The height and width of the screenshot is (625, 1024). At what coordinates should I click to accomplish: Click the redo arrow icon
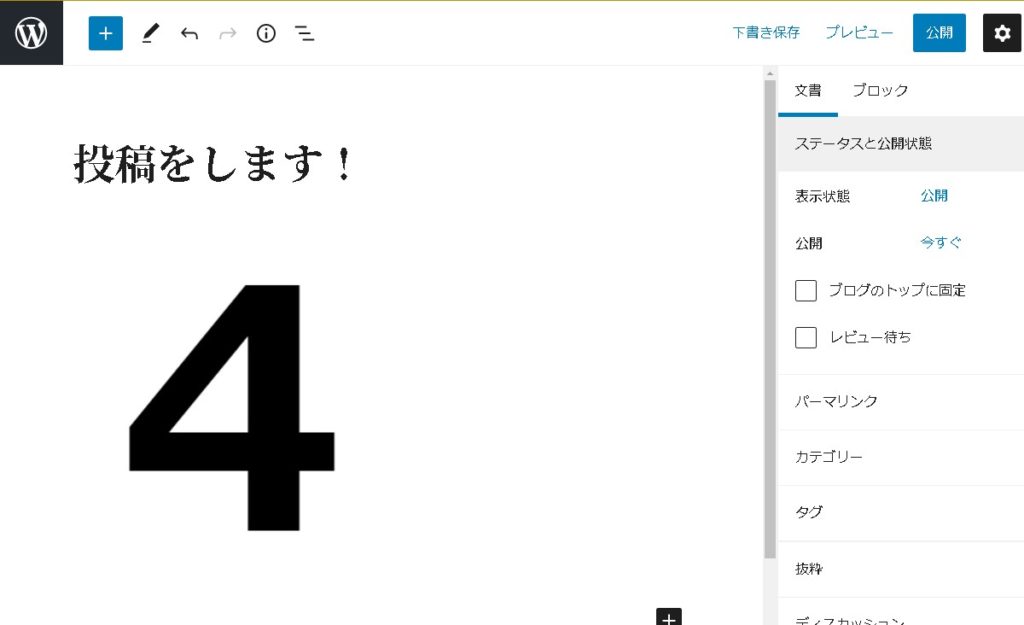coord(228,33)
